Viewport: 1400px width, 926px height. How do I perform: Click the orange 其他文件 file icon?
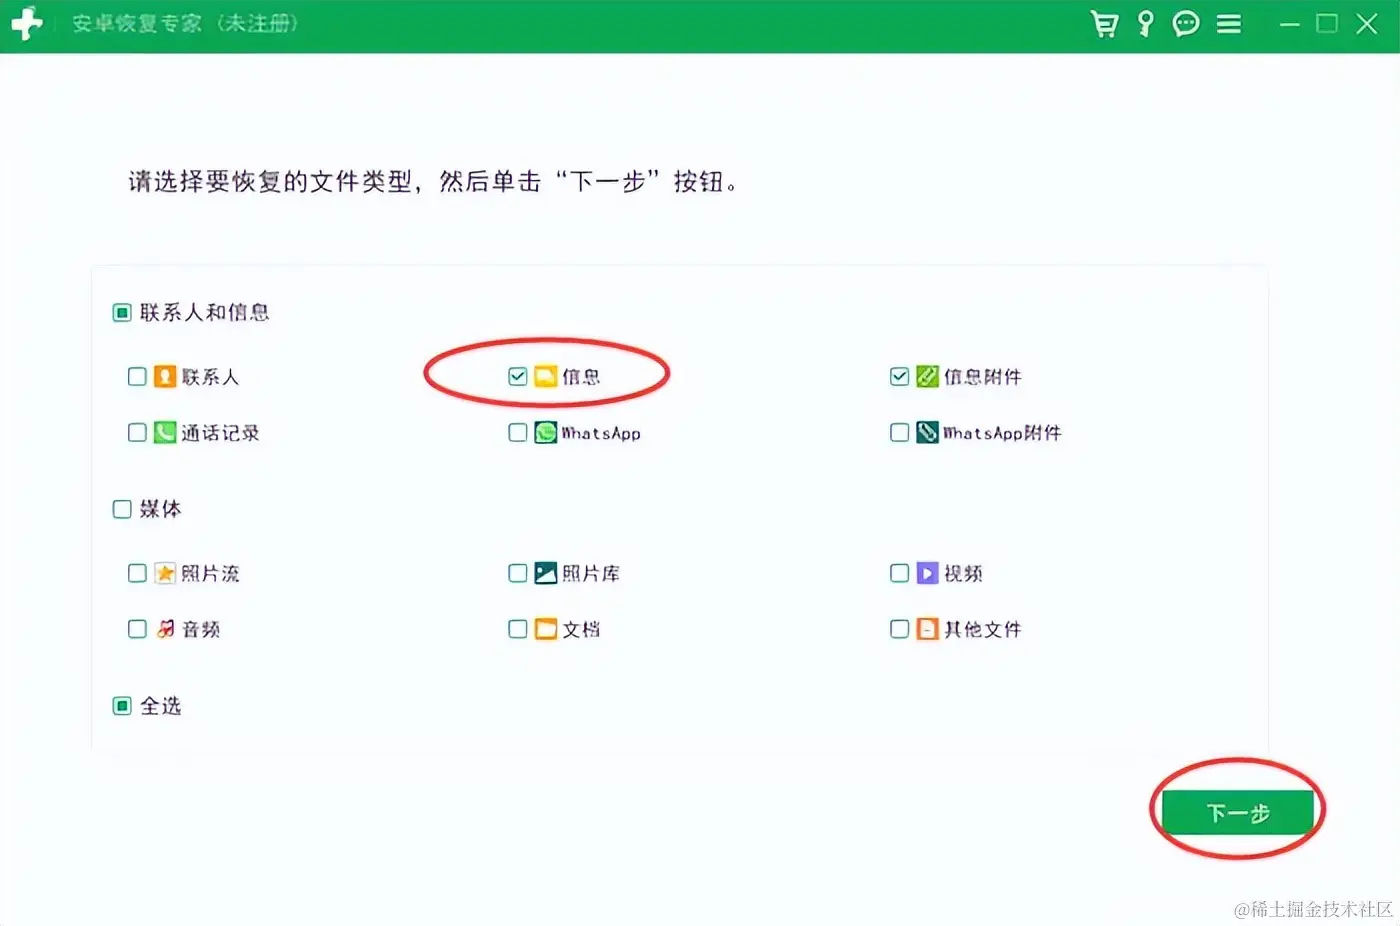927,629
